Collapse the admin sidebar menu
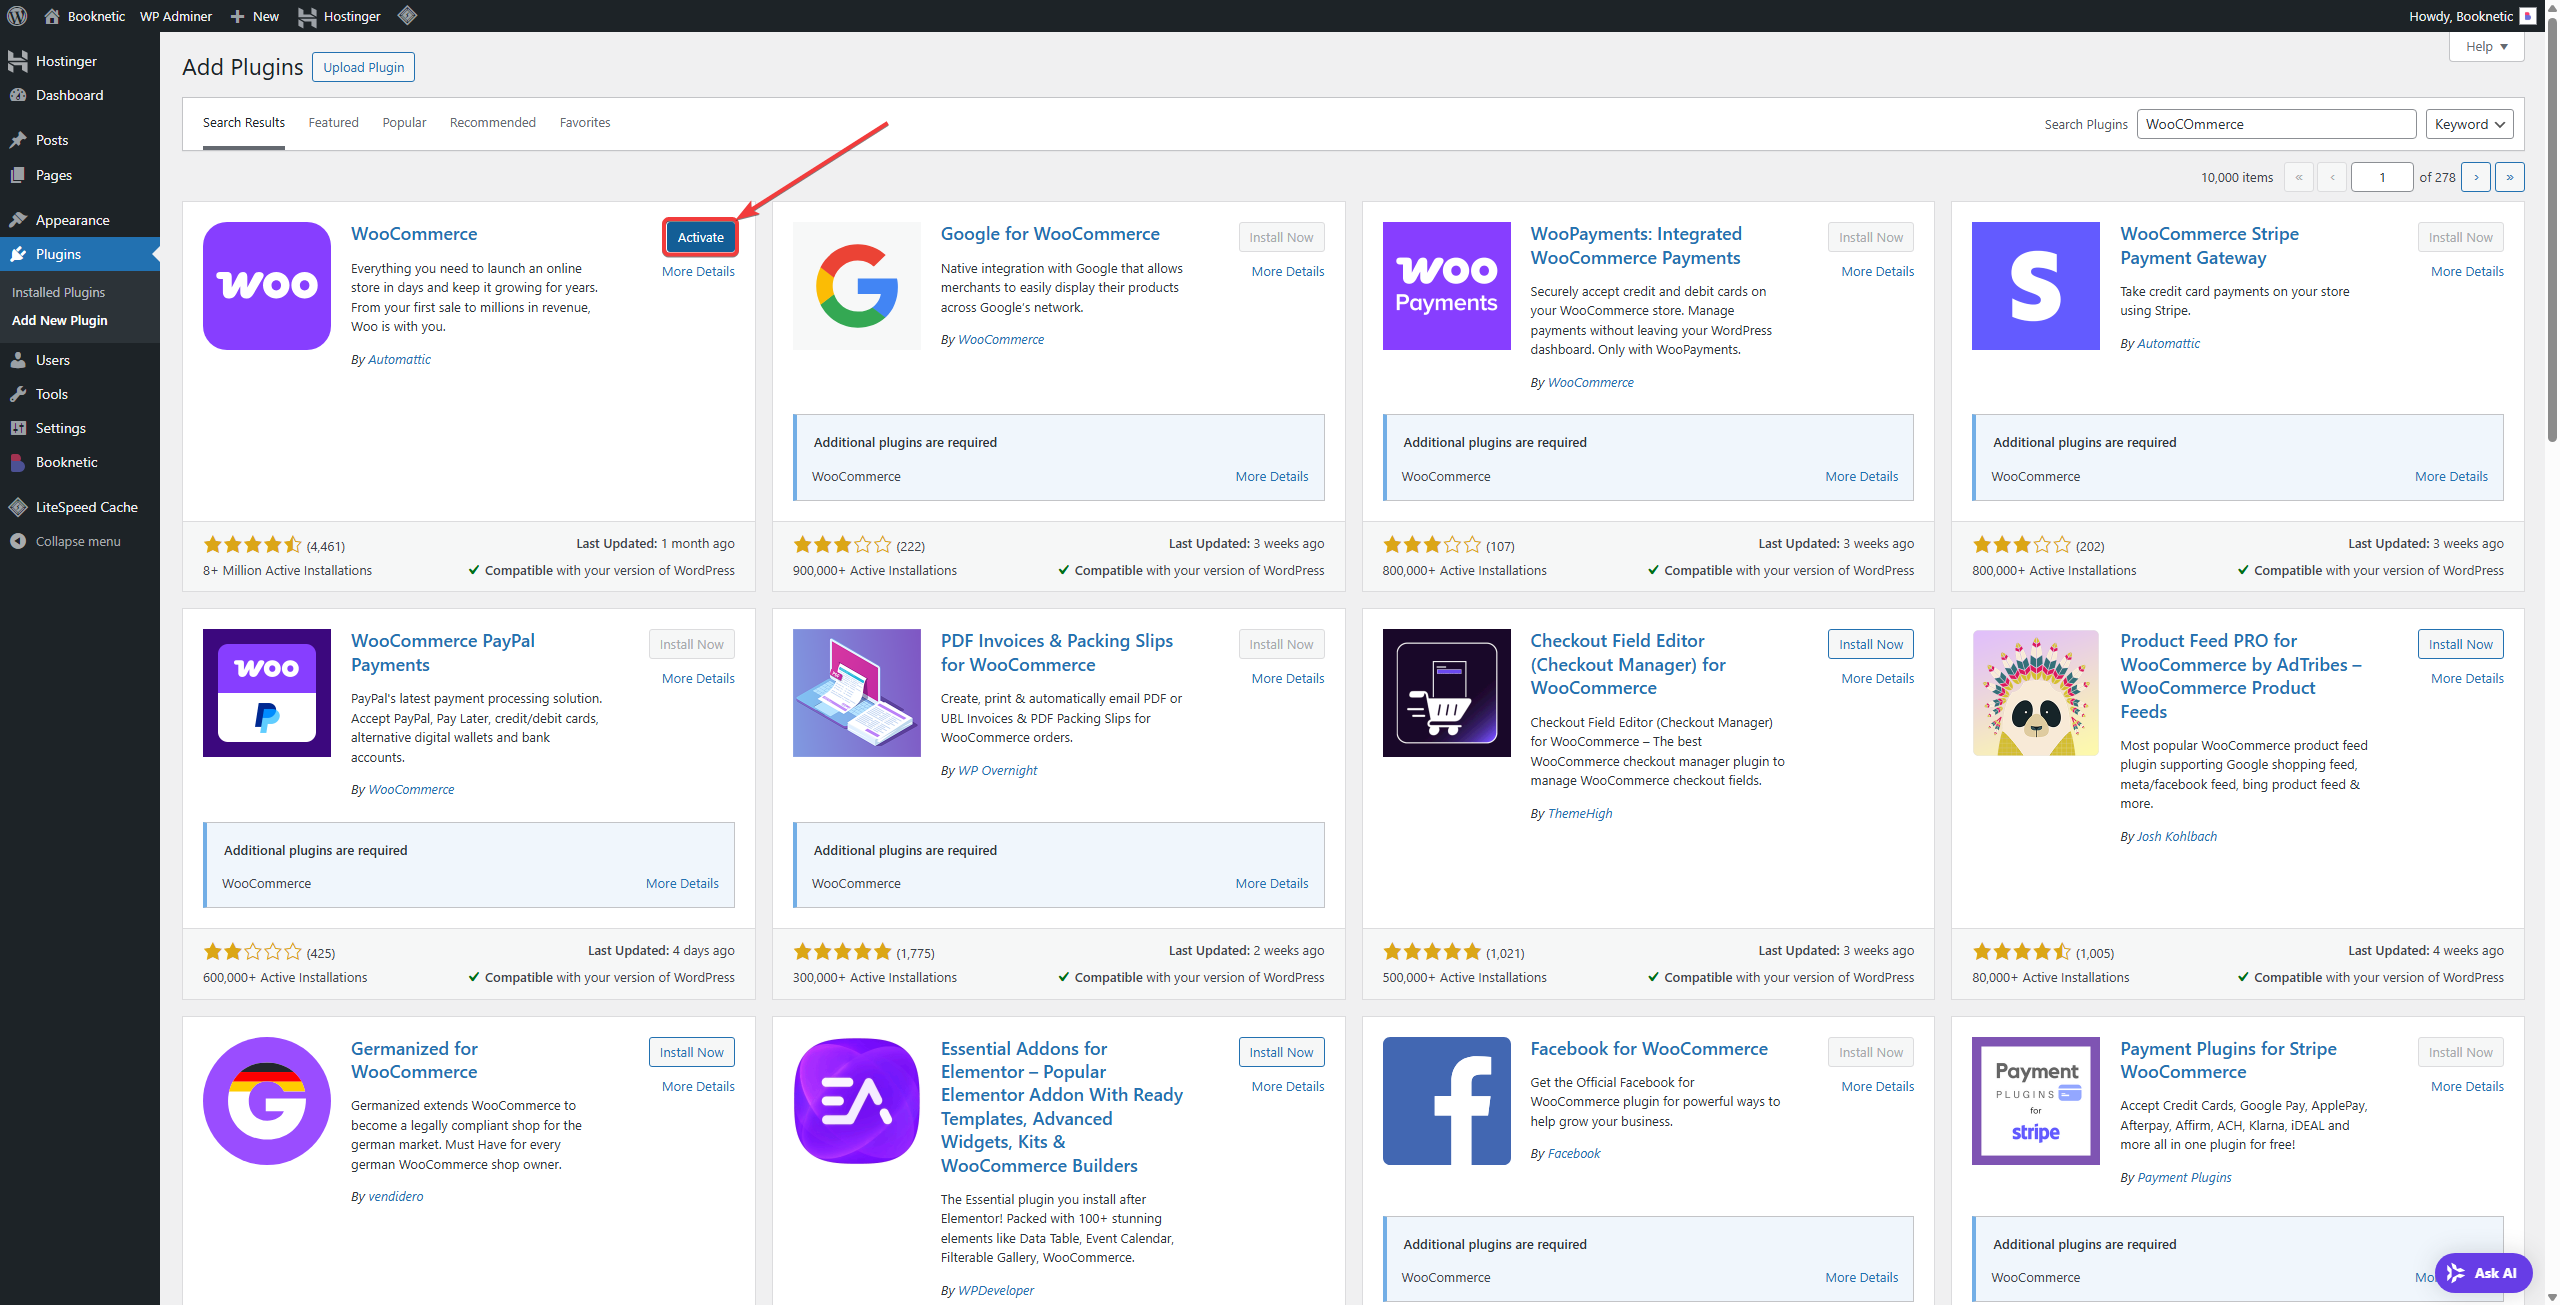Viewport: 2560px width, 1305px height. click(80, 541)
